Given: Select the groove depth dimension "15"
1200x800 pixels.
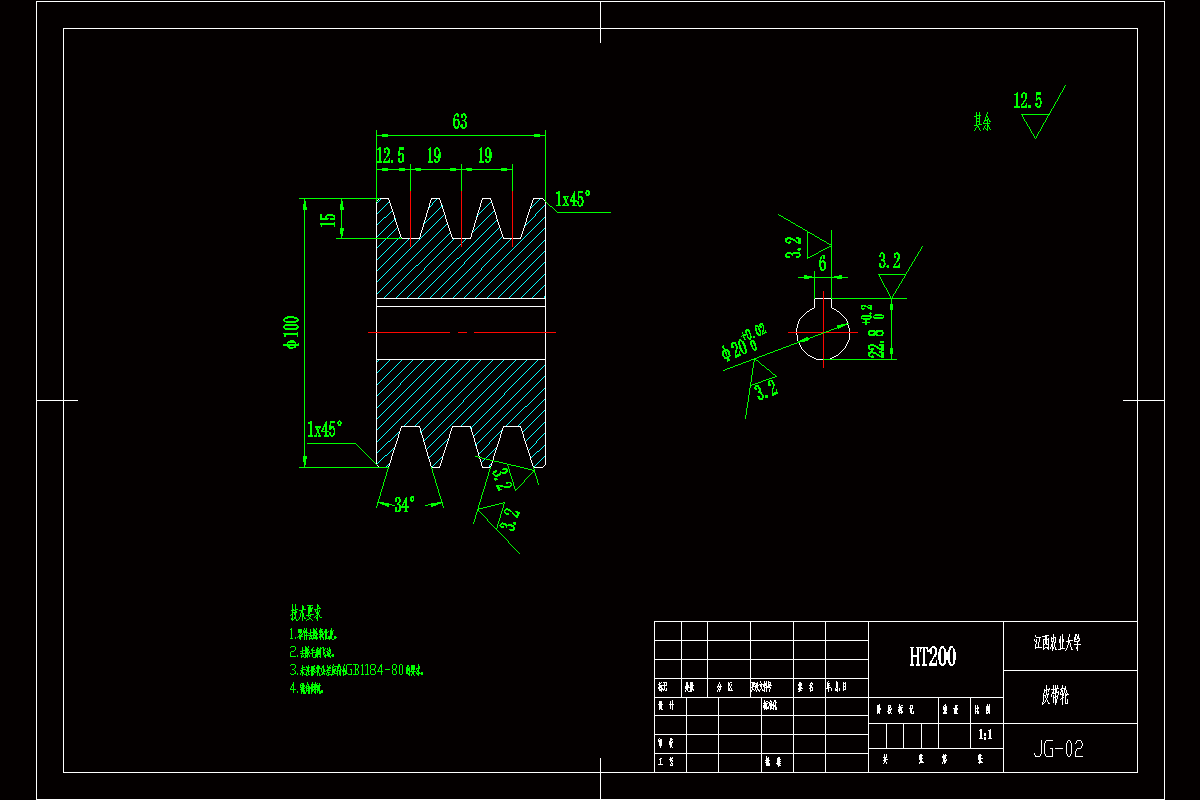Looking at the screenshot, I should pyautogui.click(x=328, y=219).
